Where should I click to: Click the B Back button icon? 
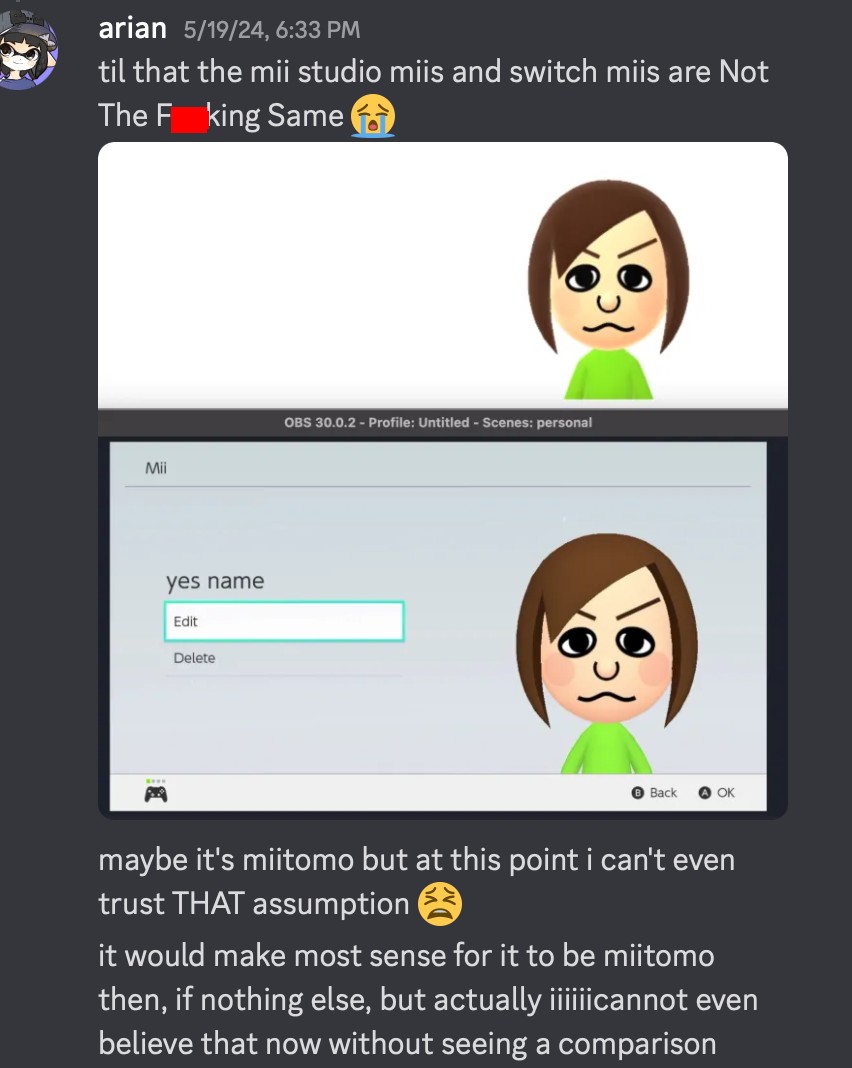pos(637,793)
